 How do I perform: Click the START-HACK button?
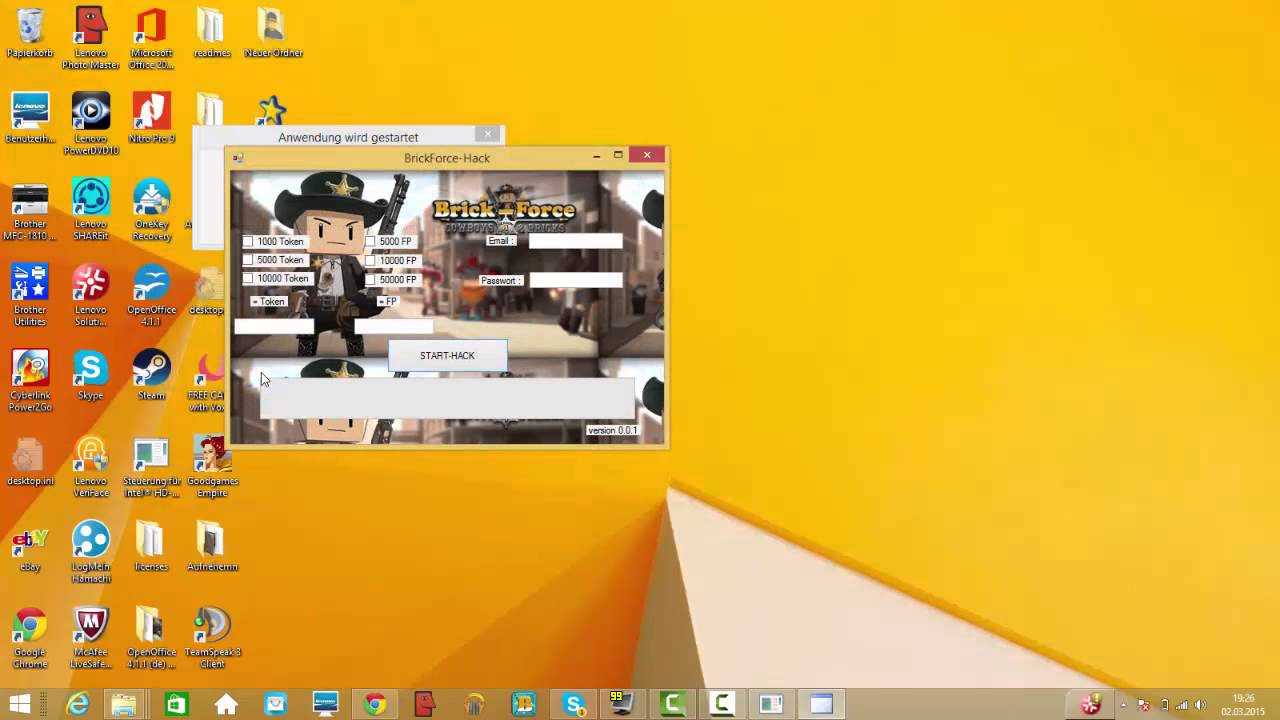pyautogui.click(x=447, y=356)
